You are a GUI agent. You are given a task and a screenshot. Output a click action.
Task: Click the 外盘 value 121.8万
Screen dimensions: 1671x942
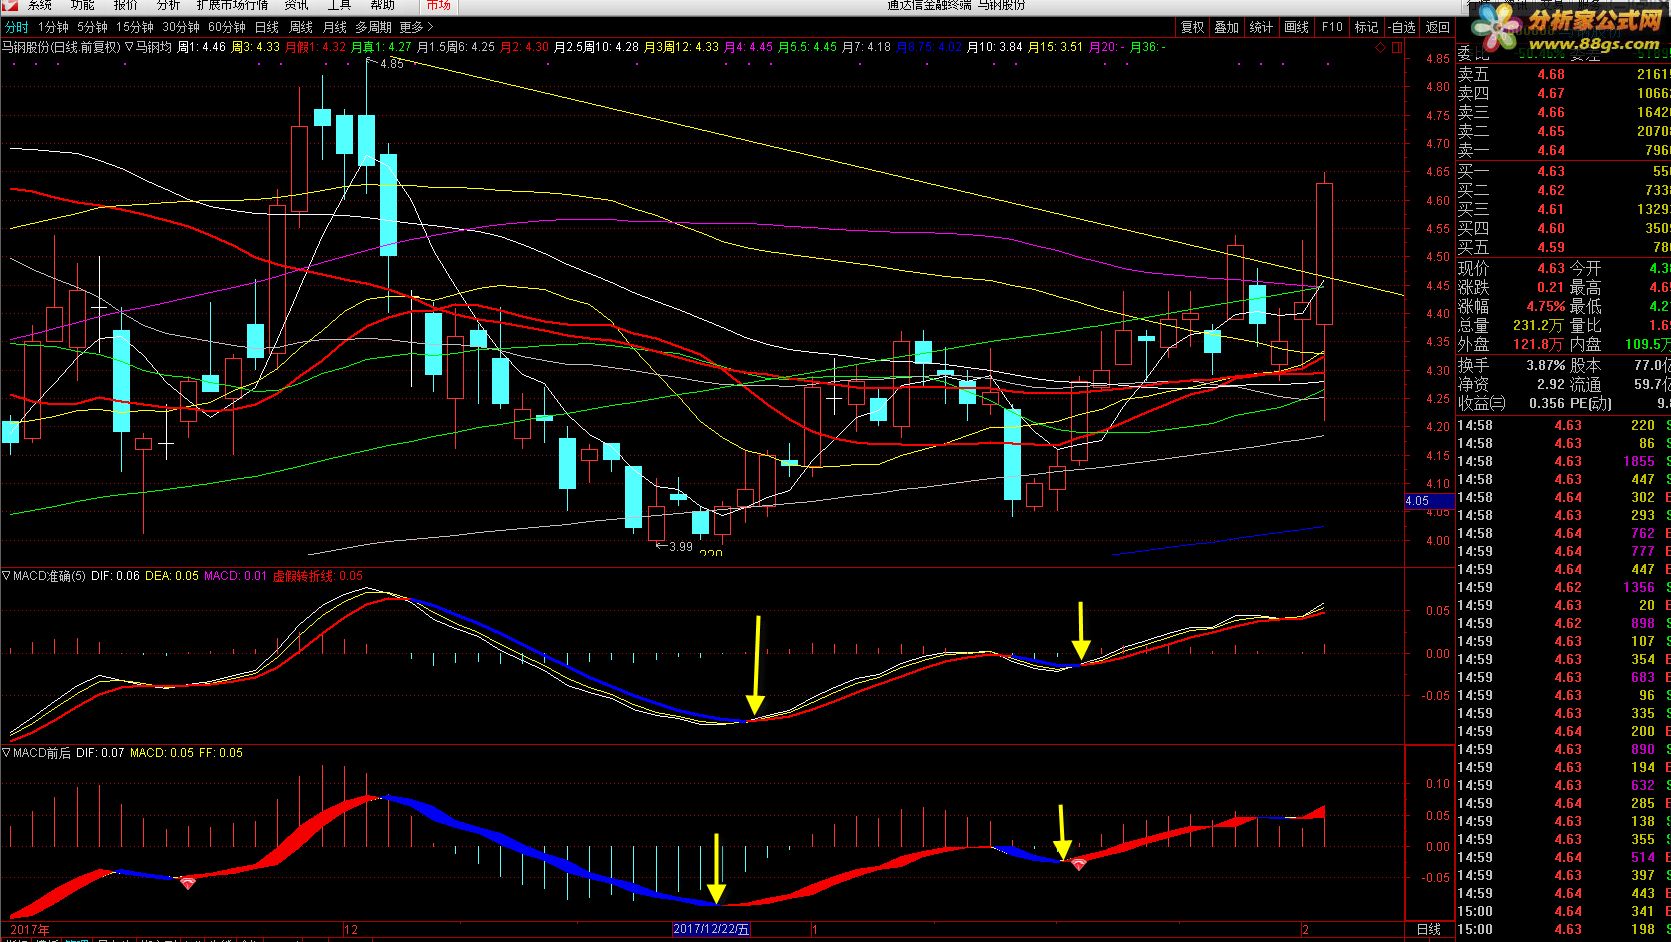(x=1539, y=344)
